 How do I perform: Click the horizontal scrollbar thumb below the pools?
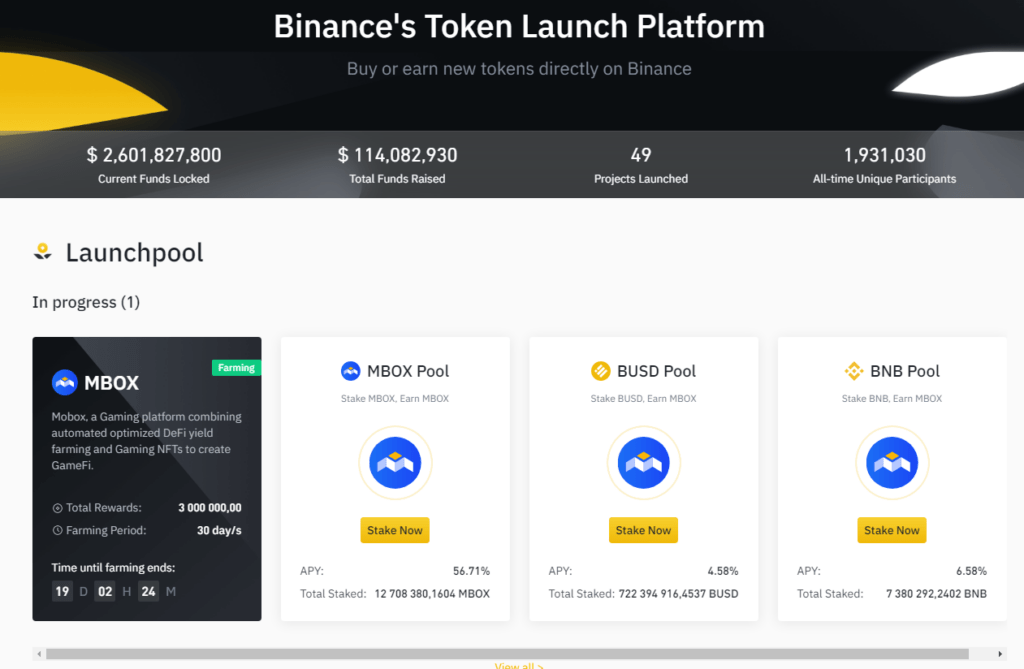coord(506,654)
